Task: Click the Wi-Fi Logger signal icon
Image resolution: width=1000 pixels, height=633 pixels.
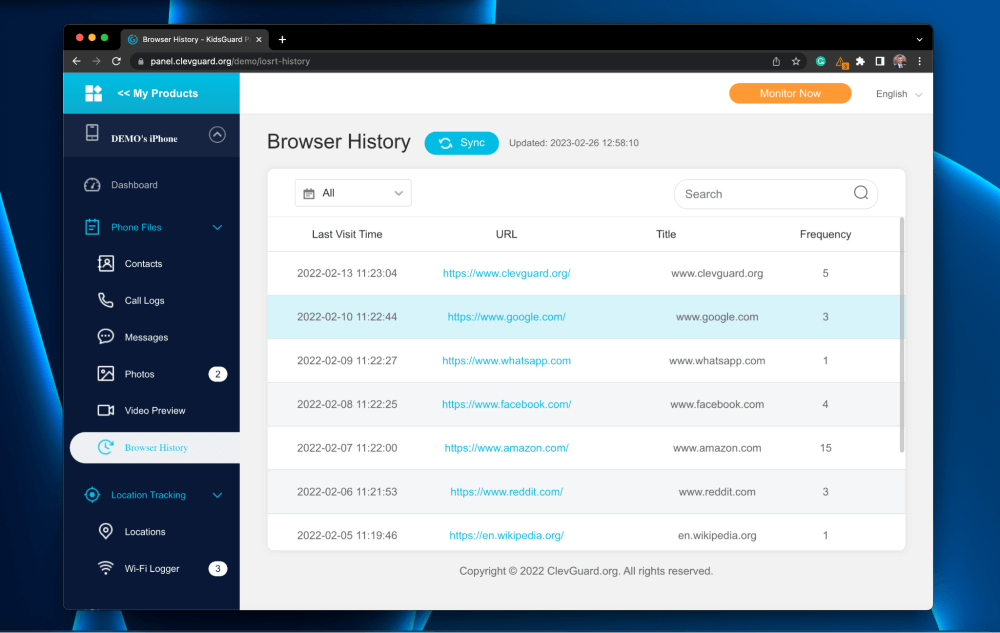Action: pos(106,568)
